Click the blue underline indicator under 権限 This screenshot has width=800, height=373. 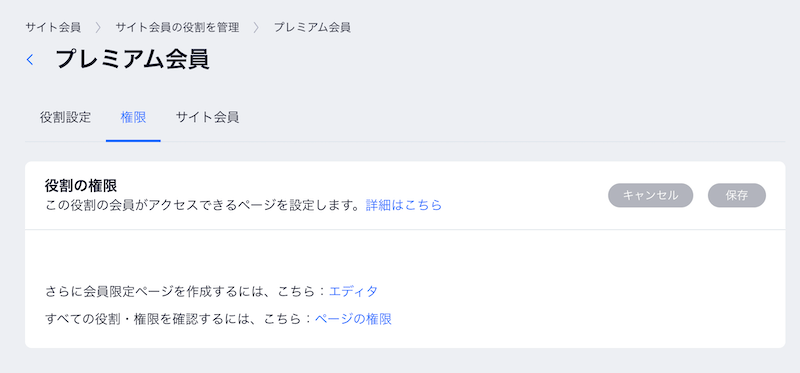(133, 140)
